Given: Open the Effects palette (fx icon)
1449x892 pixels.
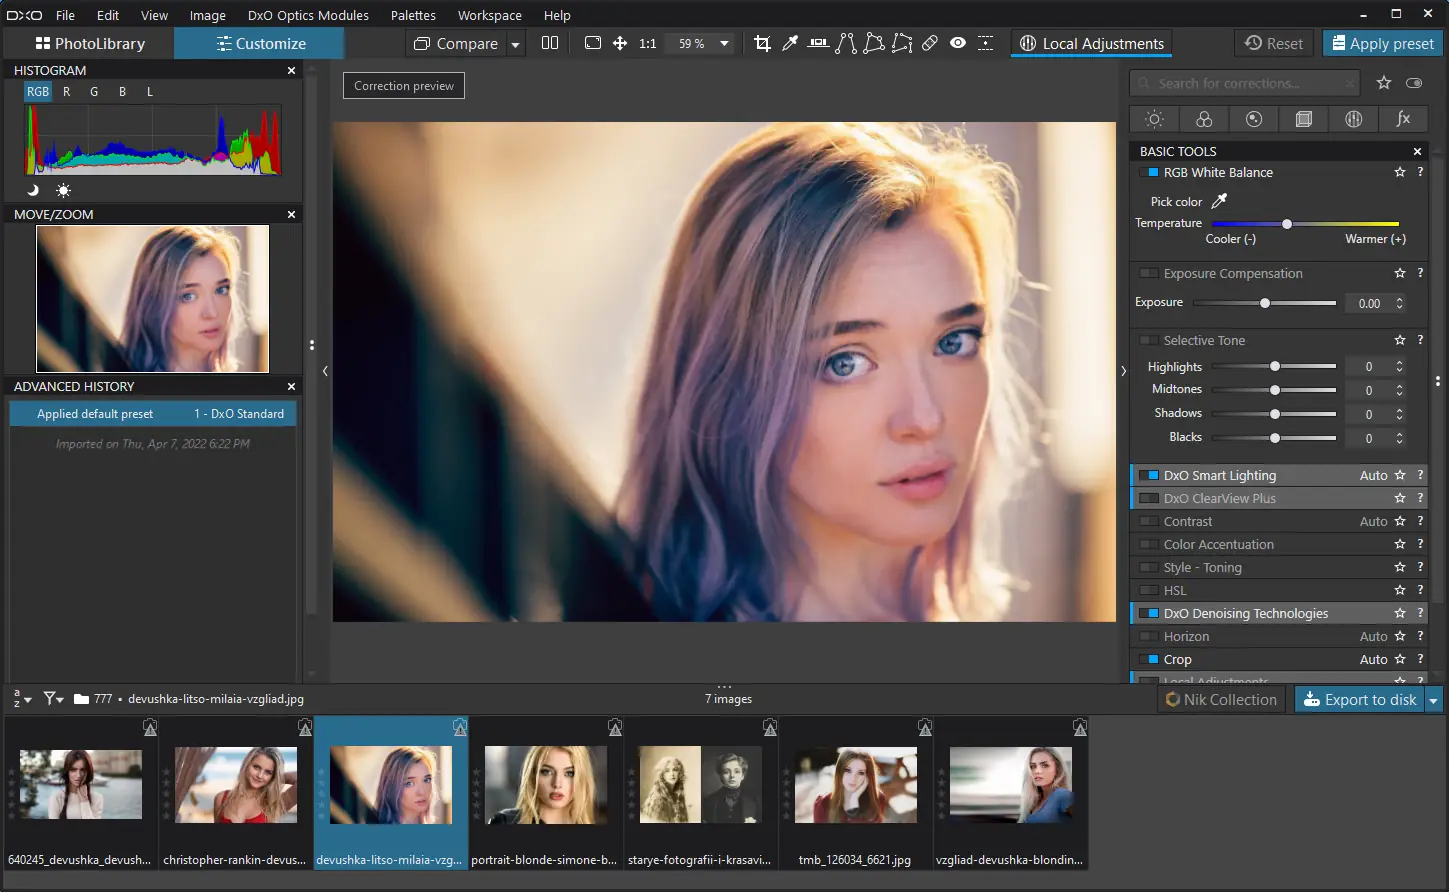Looking at the screenshot, I should click(x=1403, y=119).
